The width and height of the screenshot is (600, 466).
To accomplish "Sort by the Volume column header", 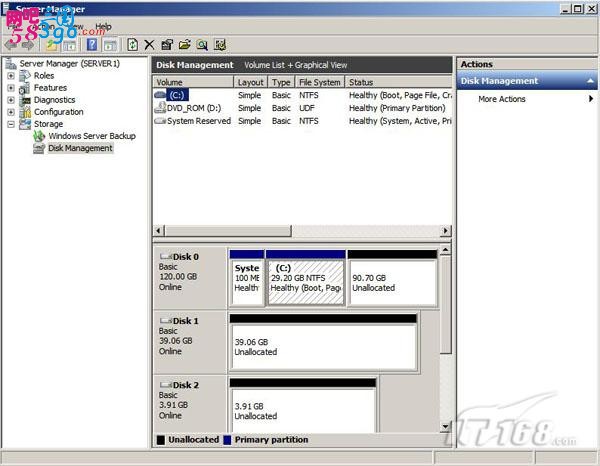I will click(193, 82).
